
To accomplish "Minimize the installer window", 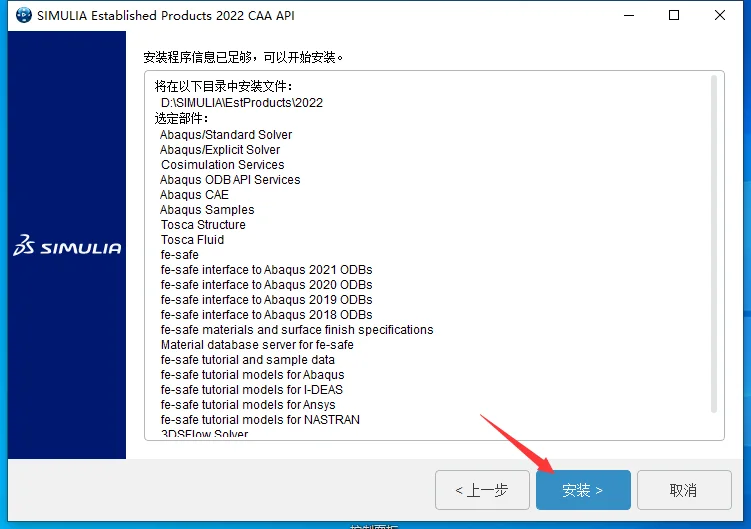I will click(629, 15).
